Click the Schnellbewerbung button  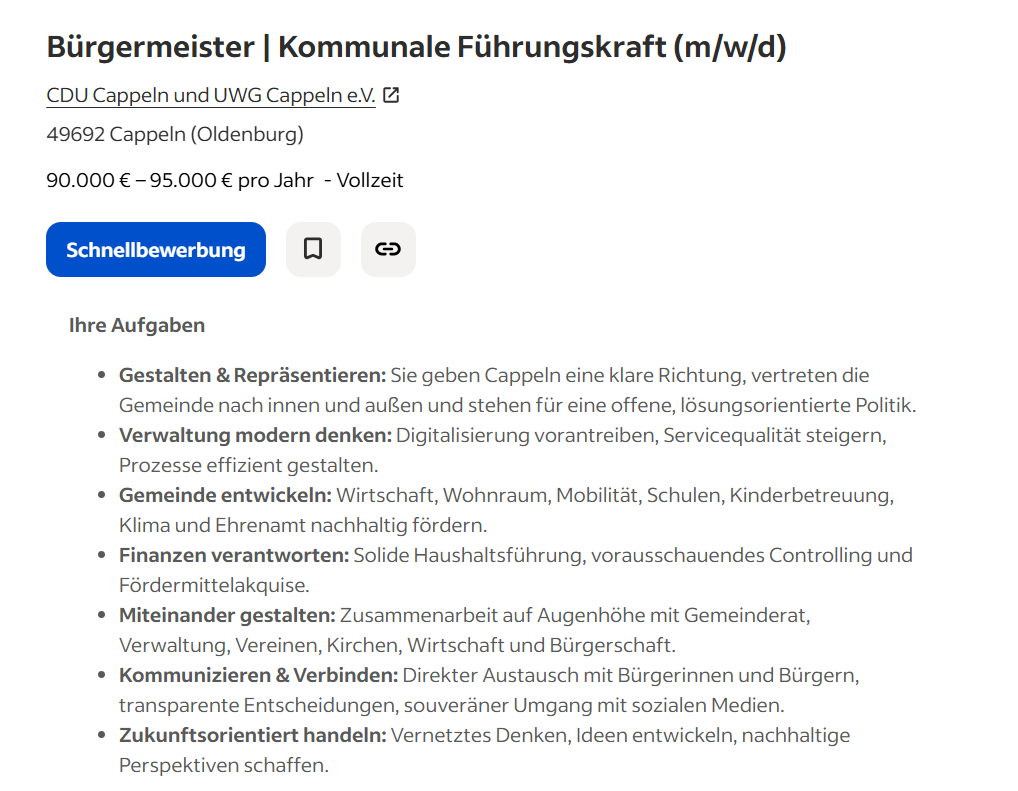coord(155,249)
